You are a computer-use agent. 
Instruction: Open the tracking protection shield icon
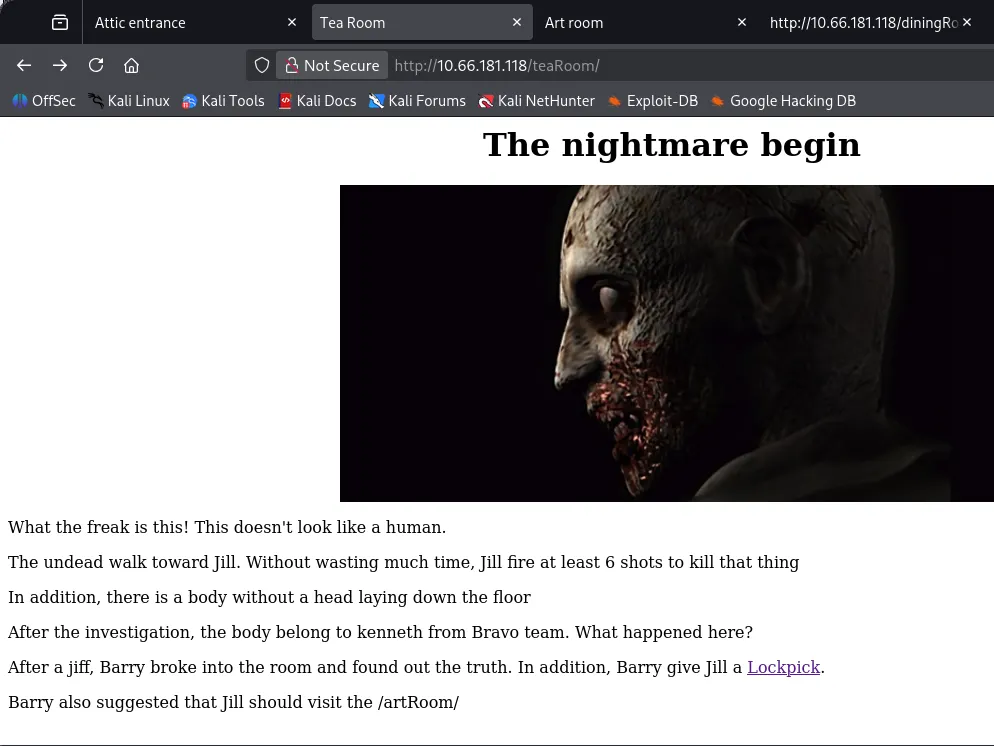[262, 65]
